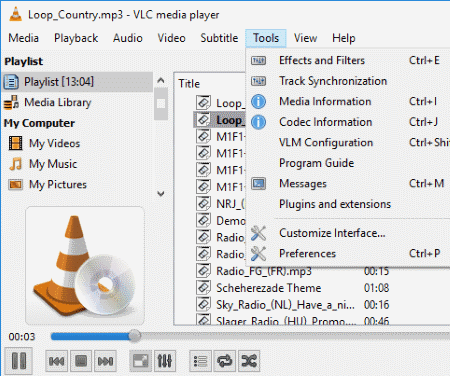Open My Music in sidebar
Image resolution: width=450 pixels, height=376 pixels.
tap(77, 164)
